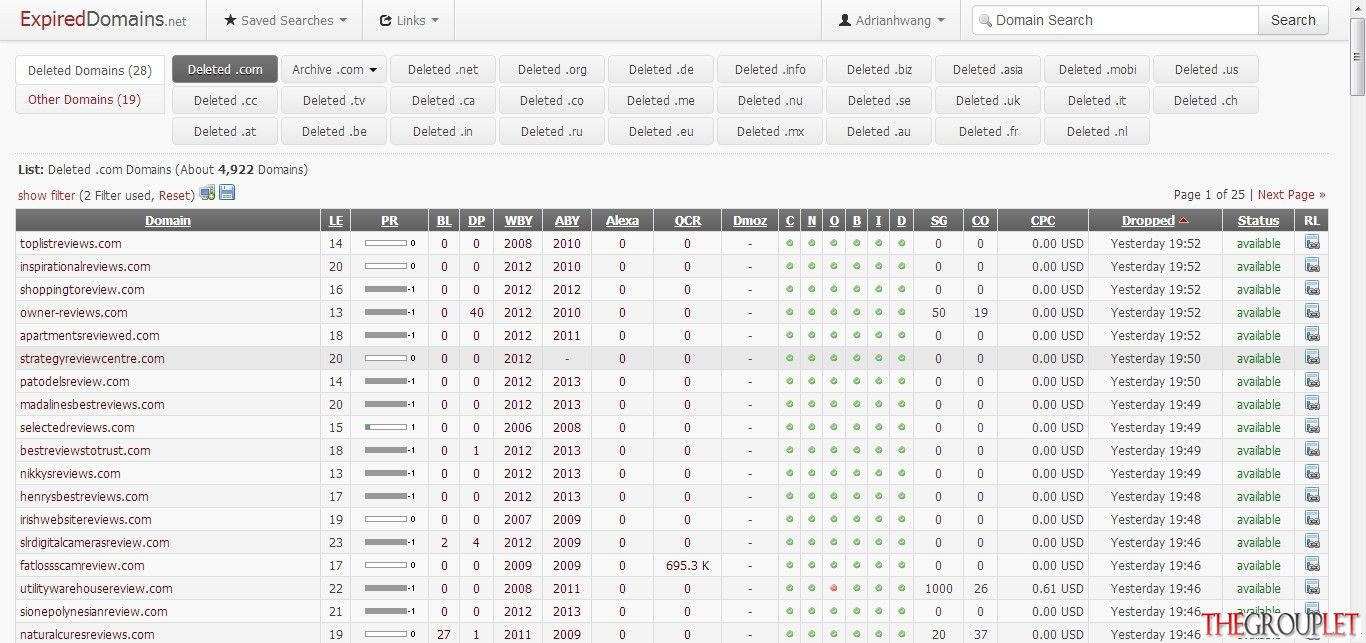Open the utilitywarehousereview.com domain link
Viewport: 1366px width, 643px height.
pos(96,588)
